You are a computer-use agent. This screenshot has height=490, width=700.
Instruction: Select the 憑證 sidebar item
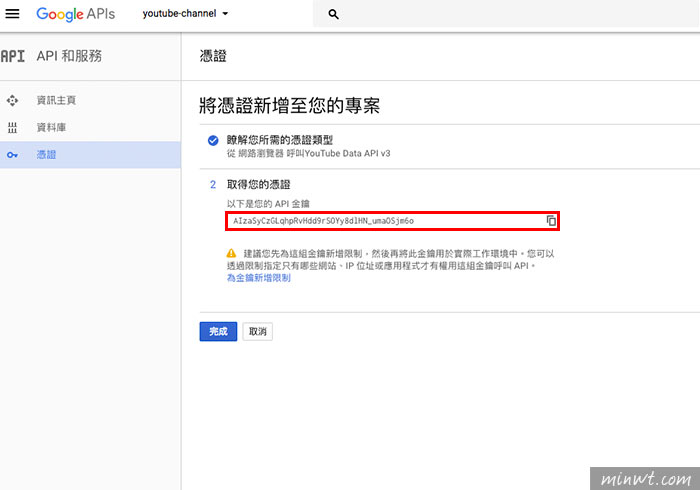tap(90, 155)
